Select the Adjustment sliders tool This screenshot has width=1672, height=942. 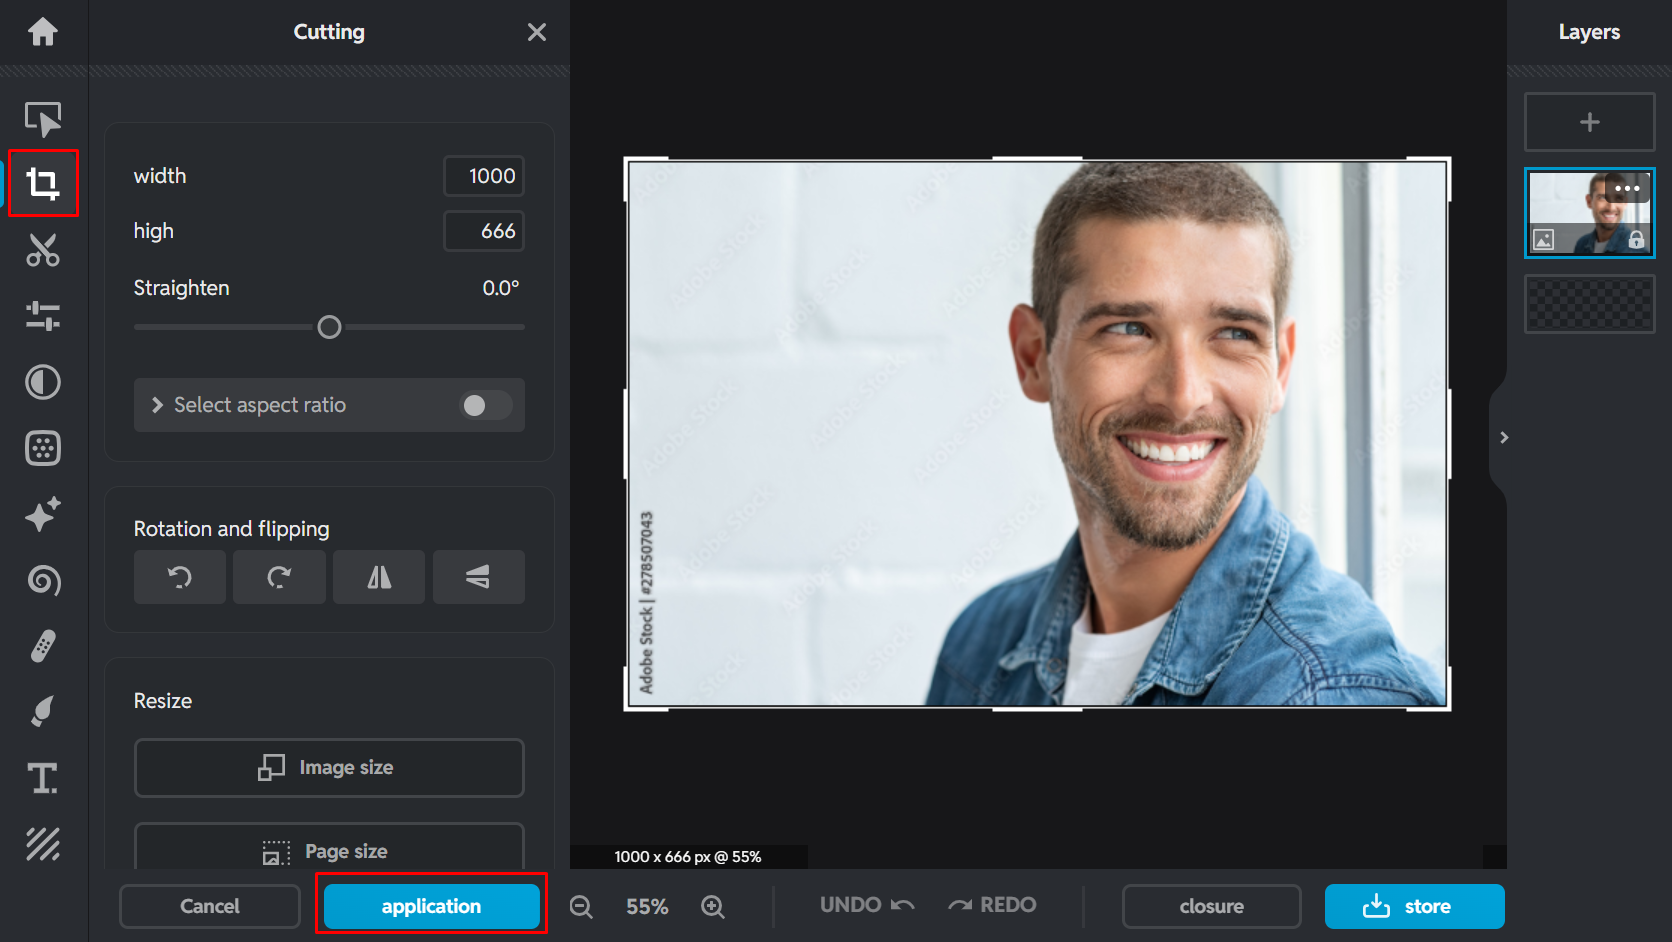[x=43, y=316]
